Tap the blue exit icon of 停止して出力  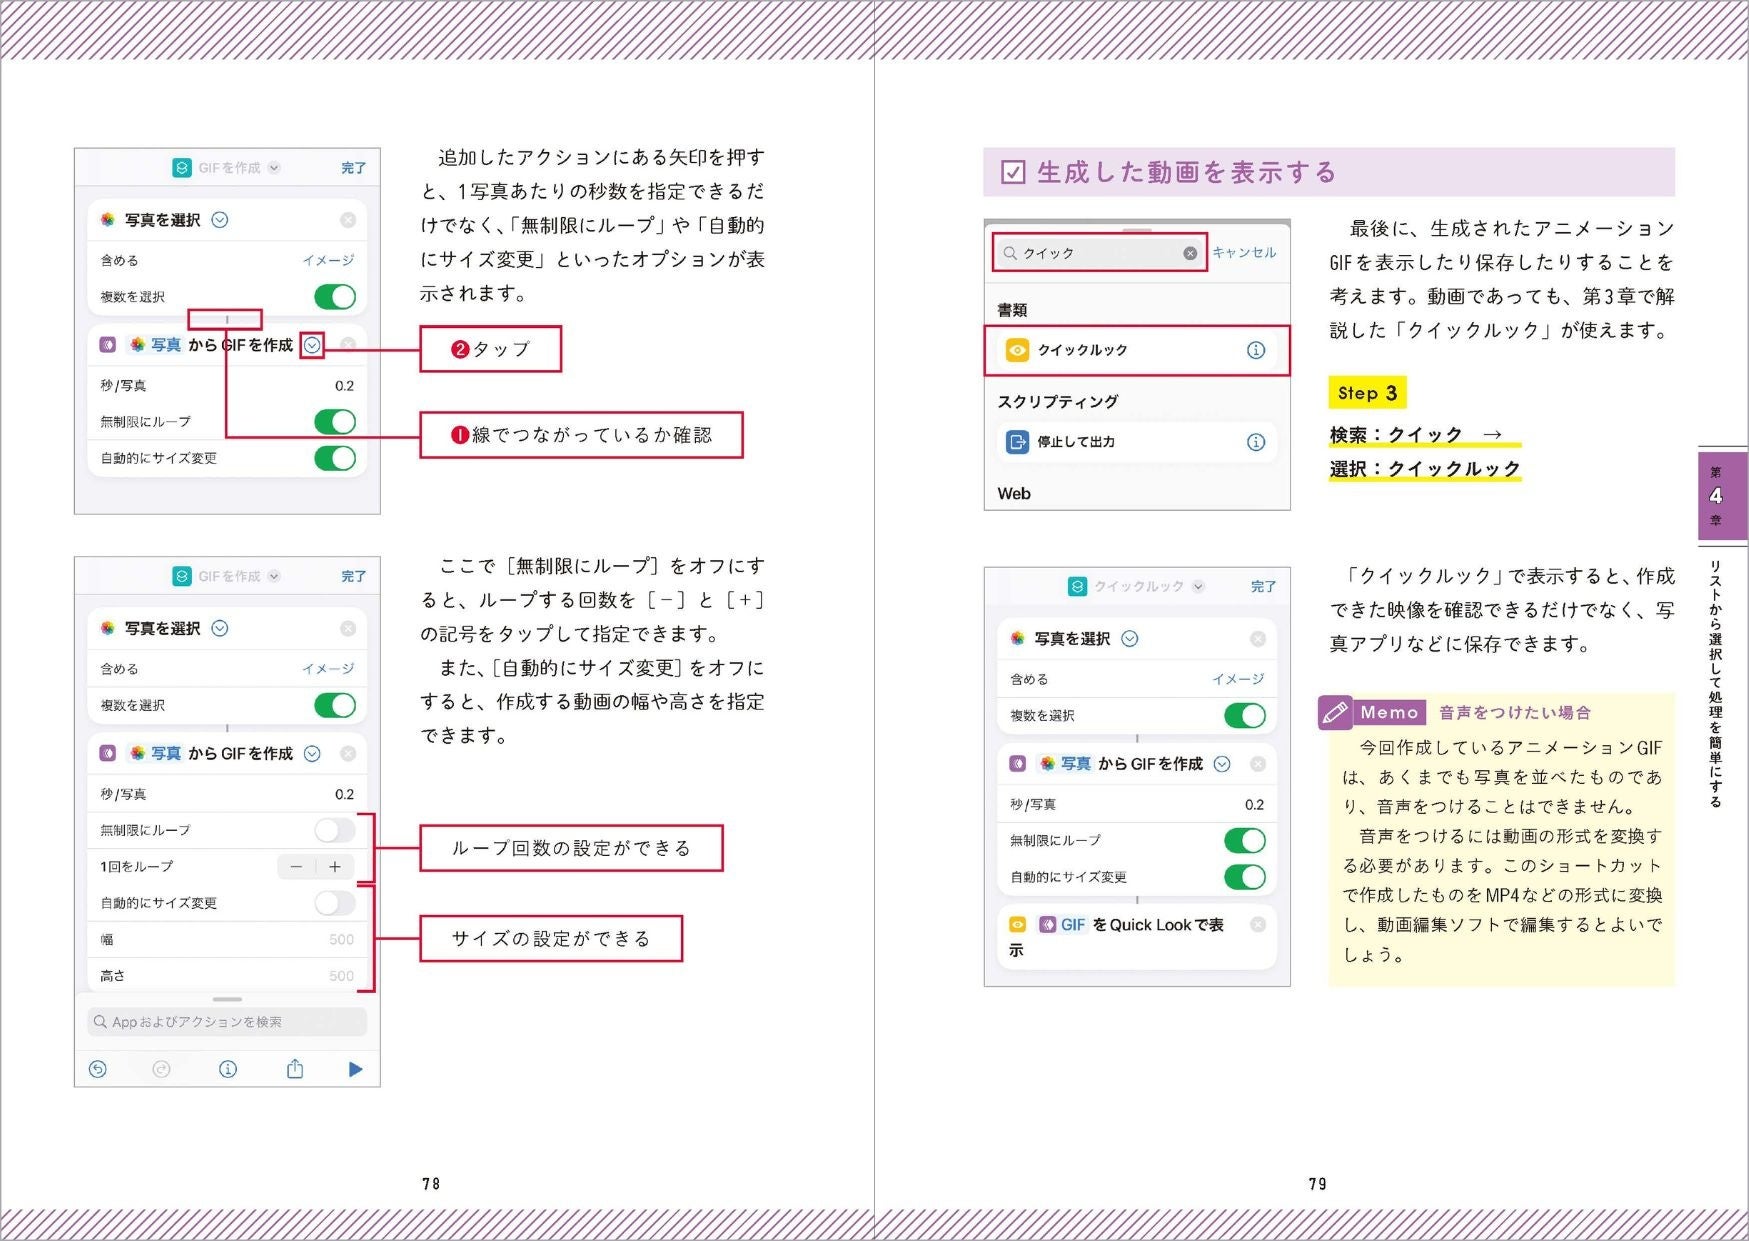tap(1017, 442)
